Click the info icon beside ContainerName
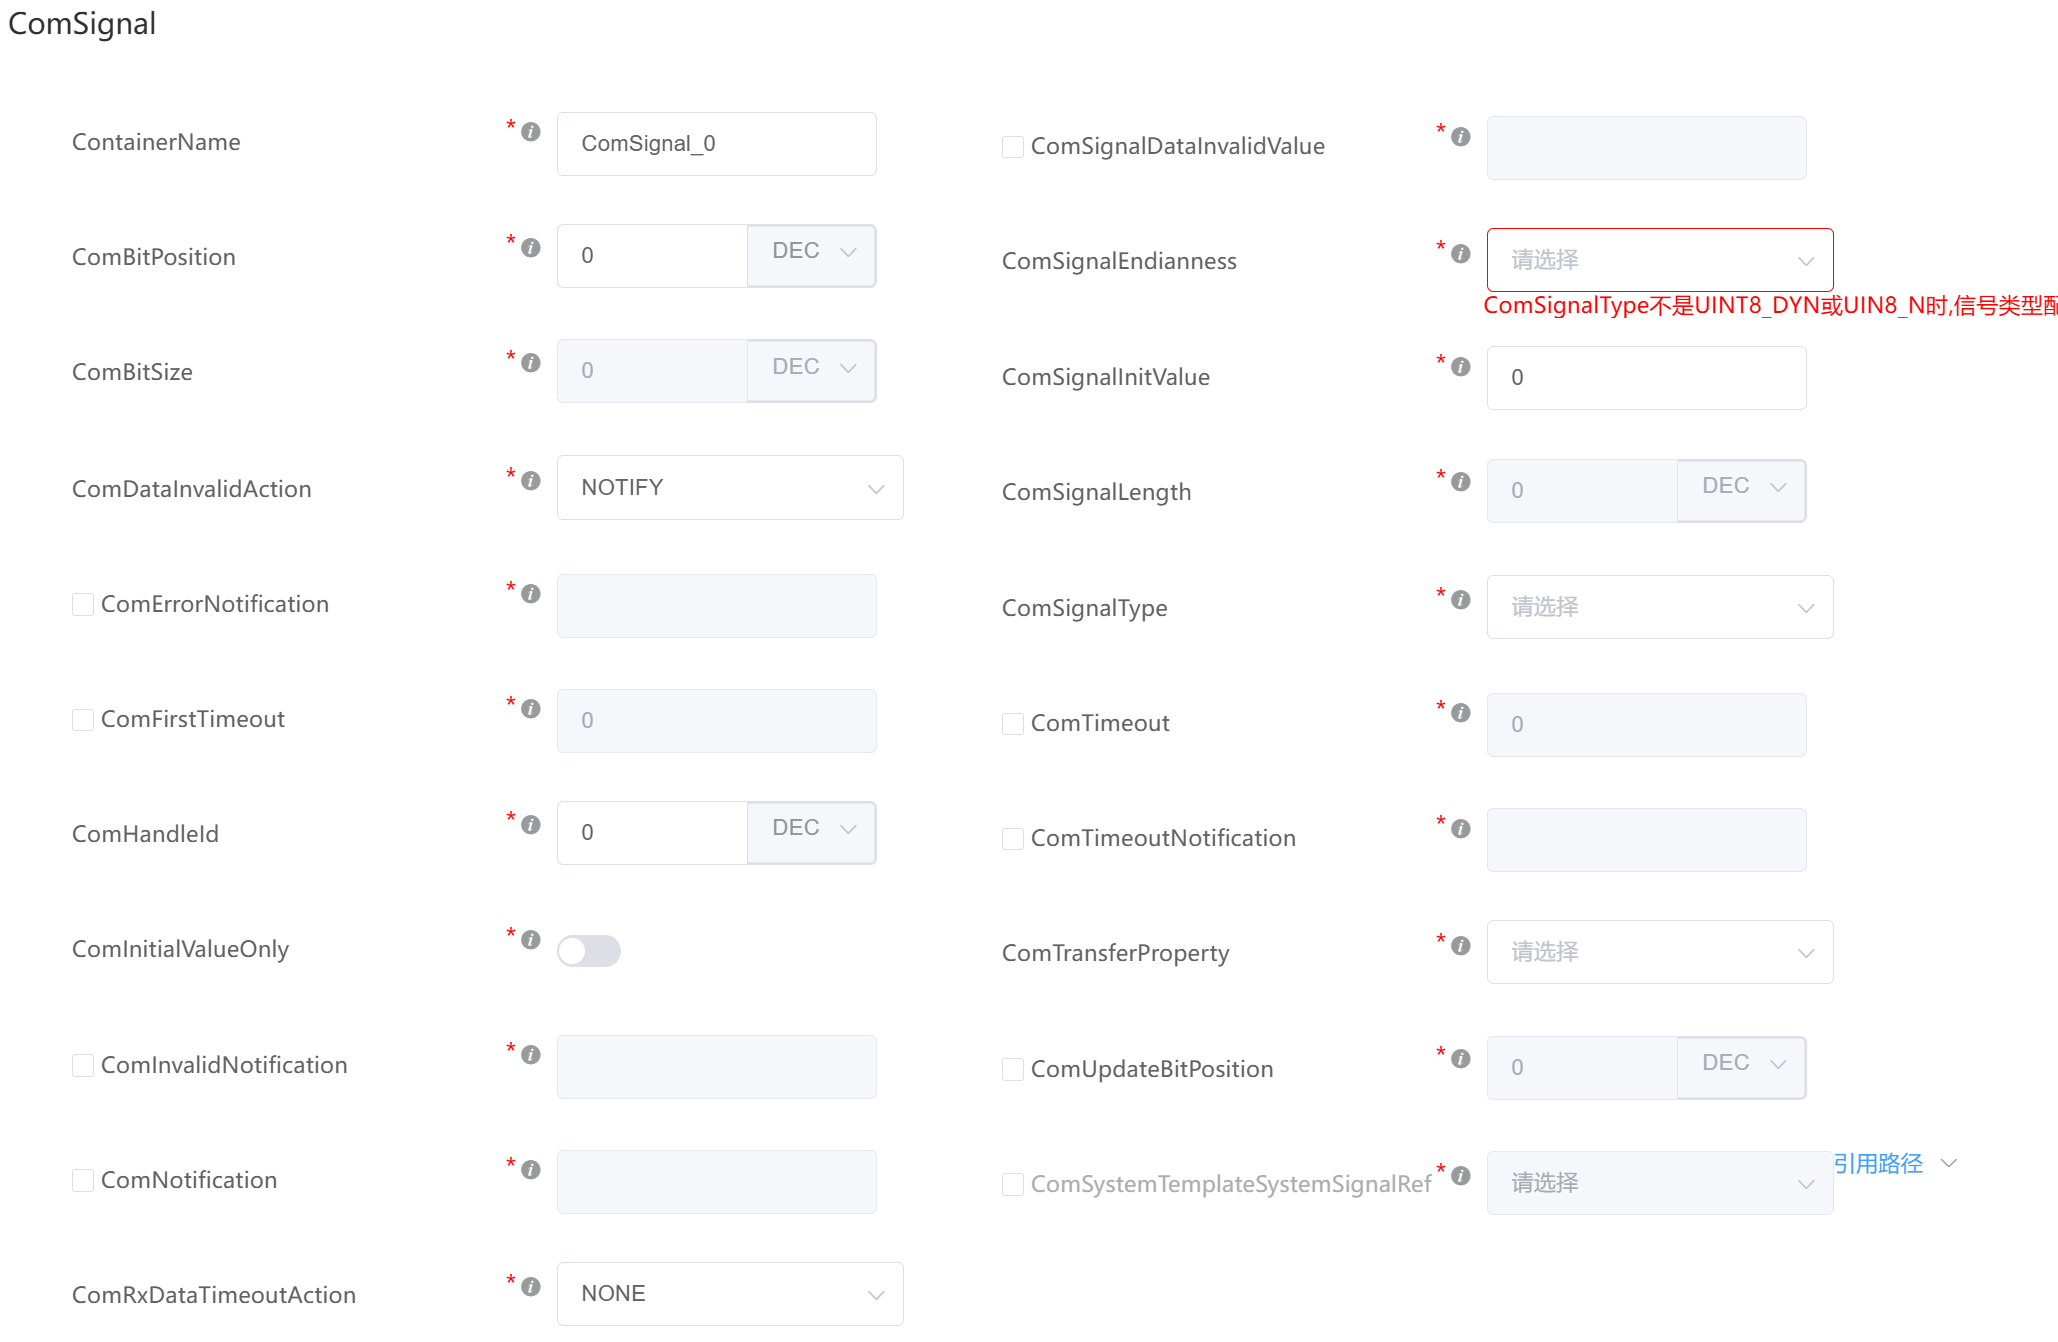The image size is (2058, 1342). click(530, 131)
